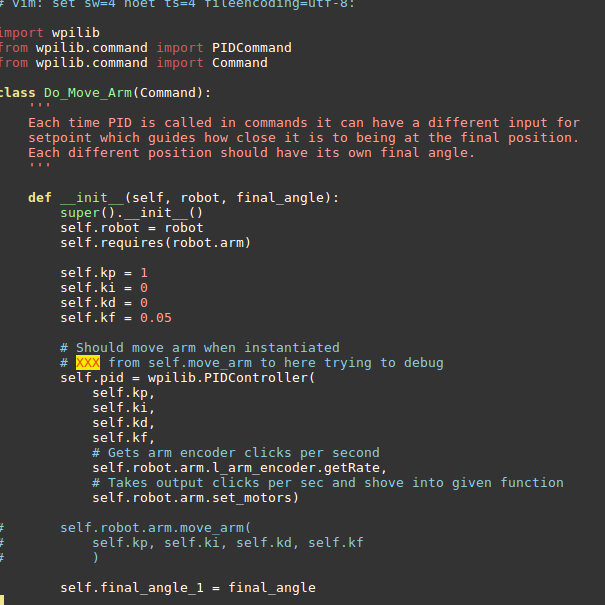This screenshot has width=605, height=605.
Task: Click the self.kp = 1 assignment
Action: point(104,273)
